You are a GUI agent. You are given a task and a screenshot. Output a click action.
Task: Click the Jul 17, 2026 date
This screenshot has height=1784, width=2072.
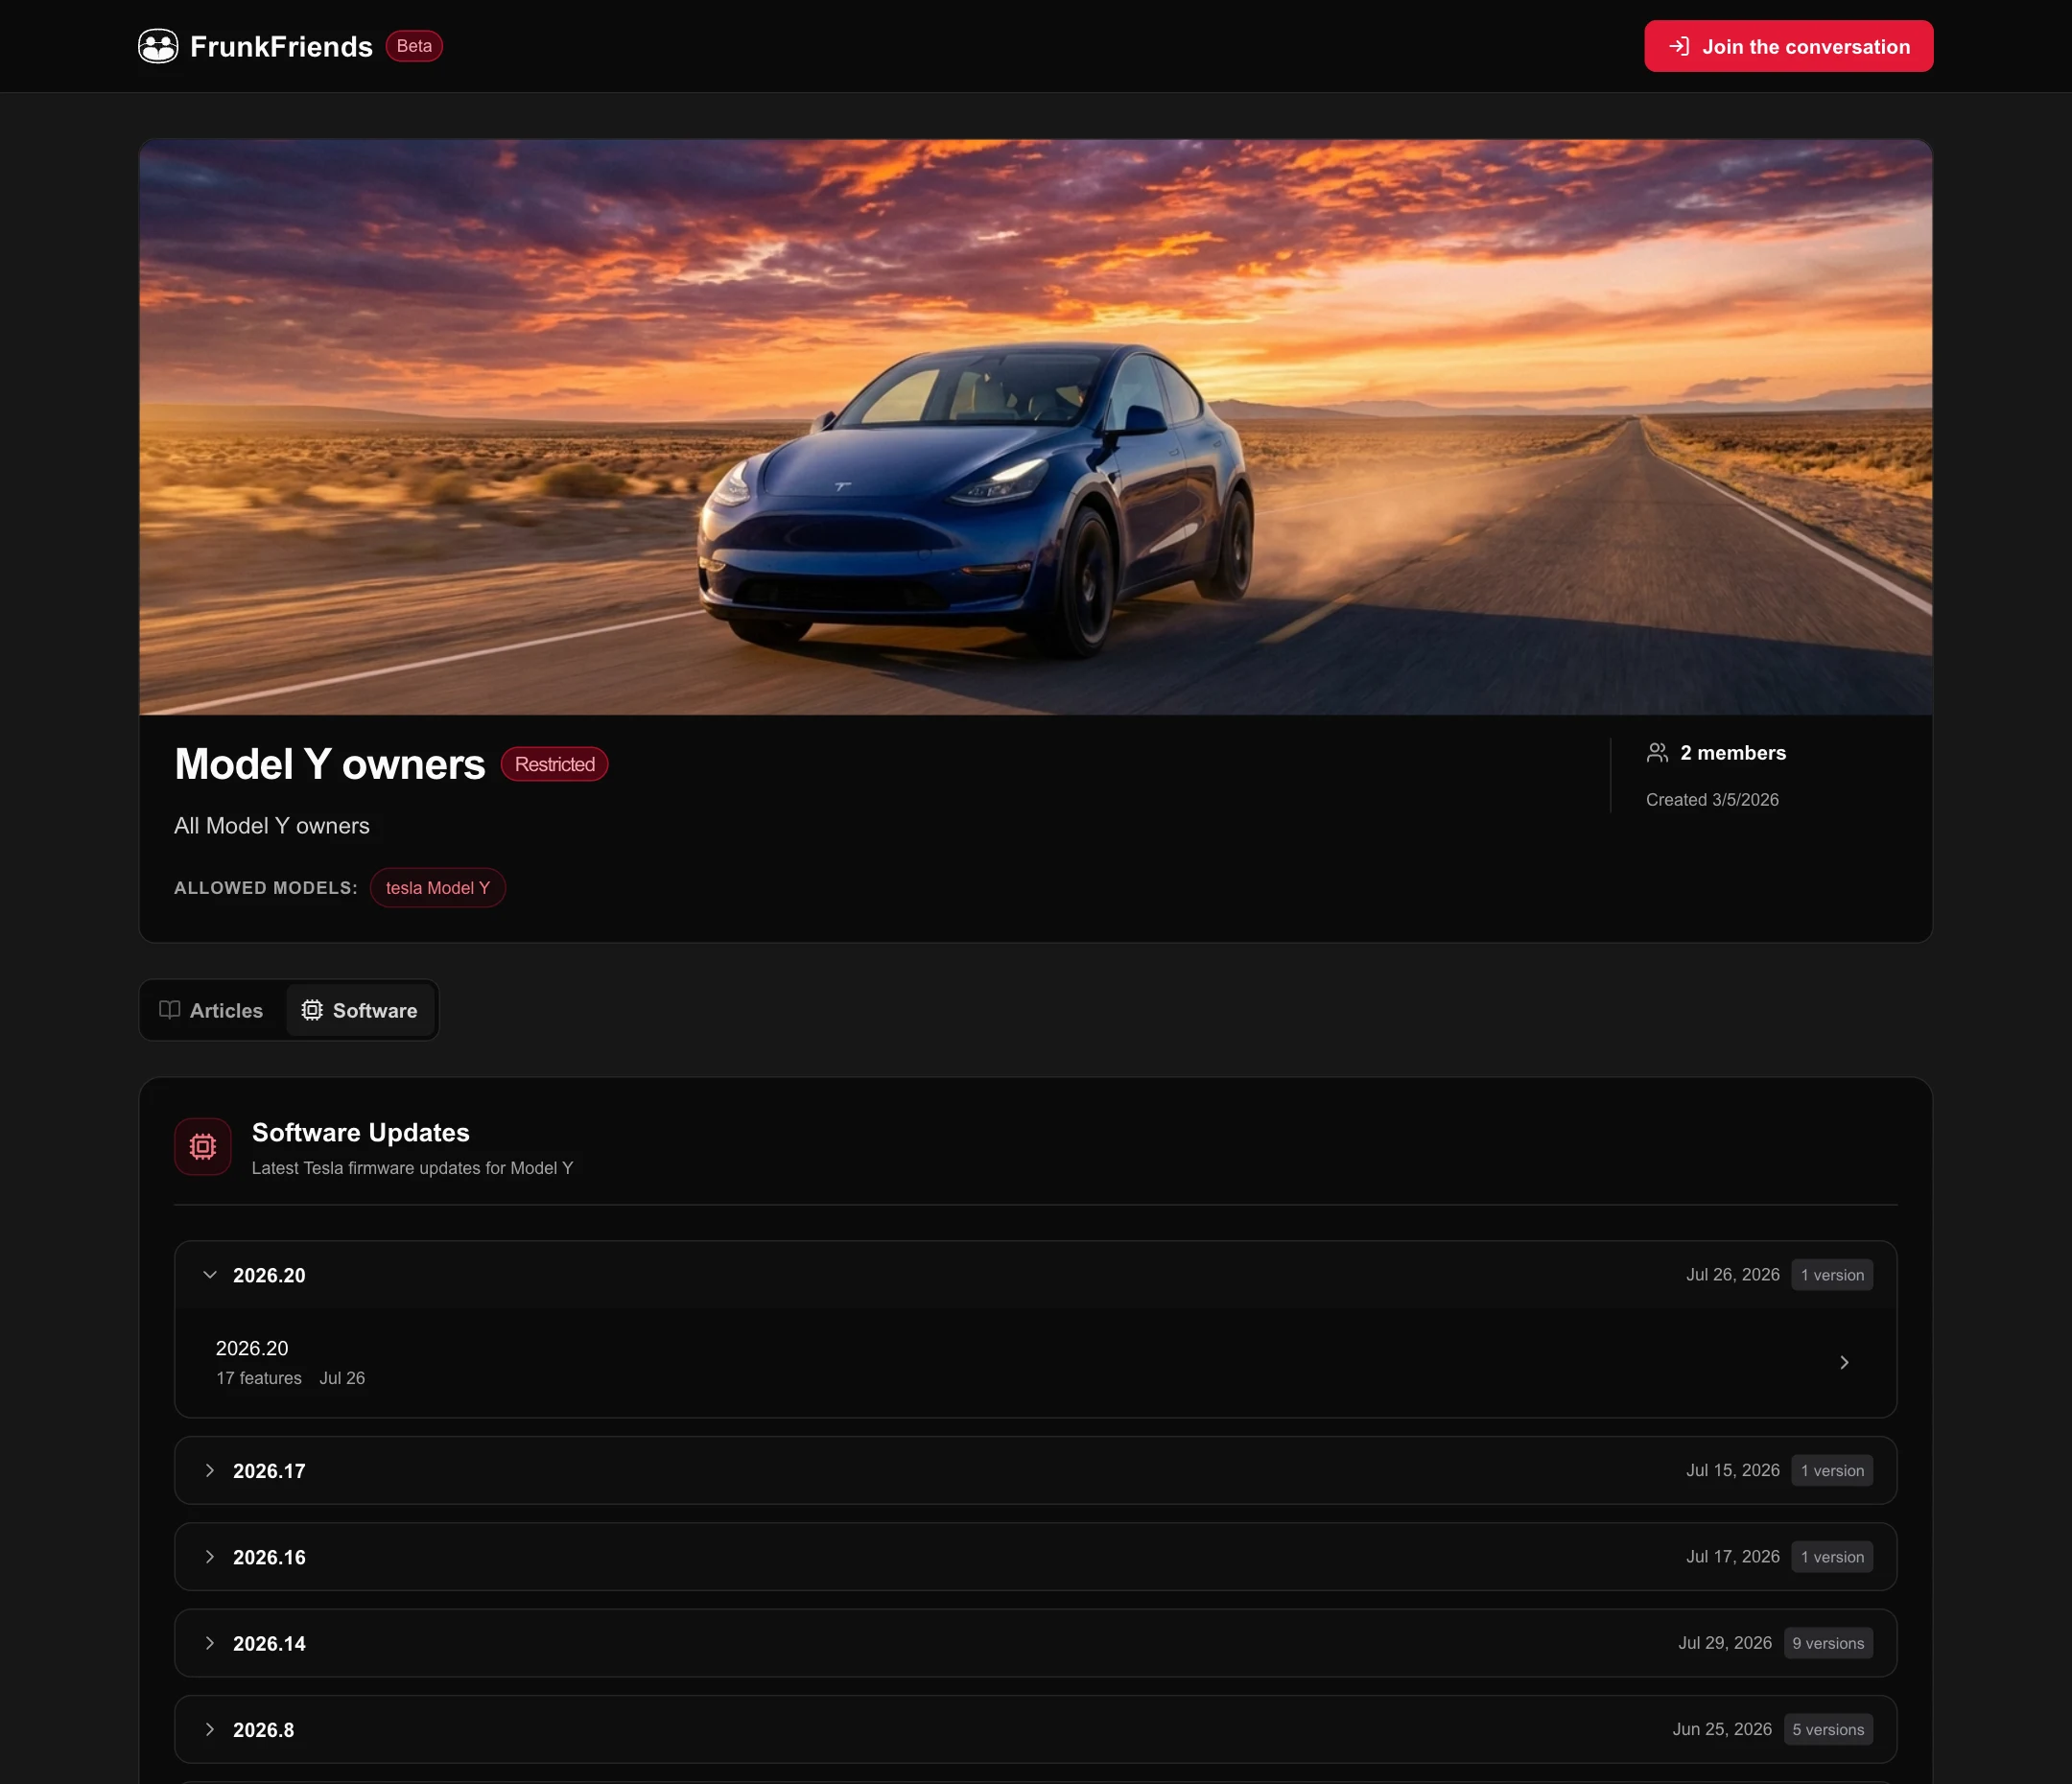tap(1732, 1557)
